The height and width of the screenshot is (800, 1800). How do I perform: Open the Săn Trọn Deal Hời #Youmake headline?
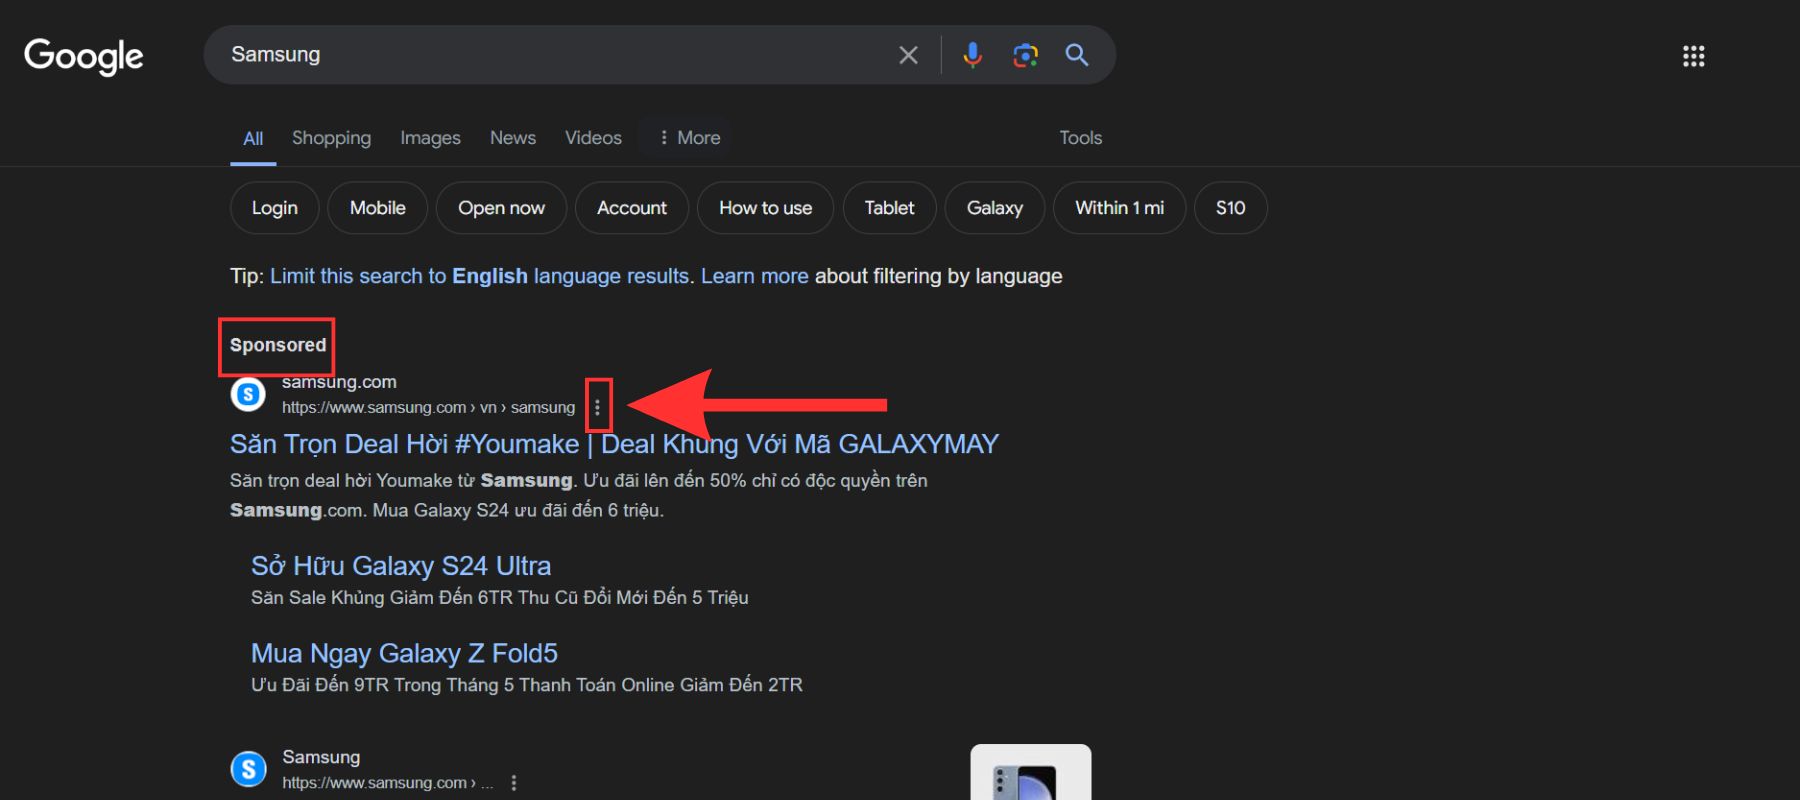coord(614,444)
